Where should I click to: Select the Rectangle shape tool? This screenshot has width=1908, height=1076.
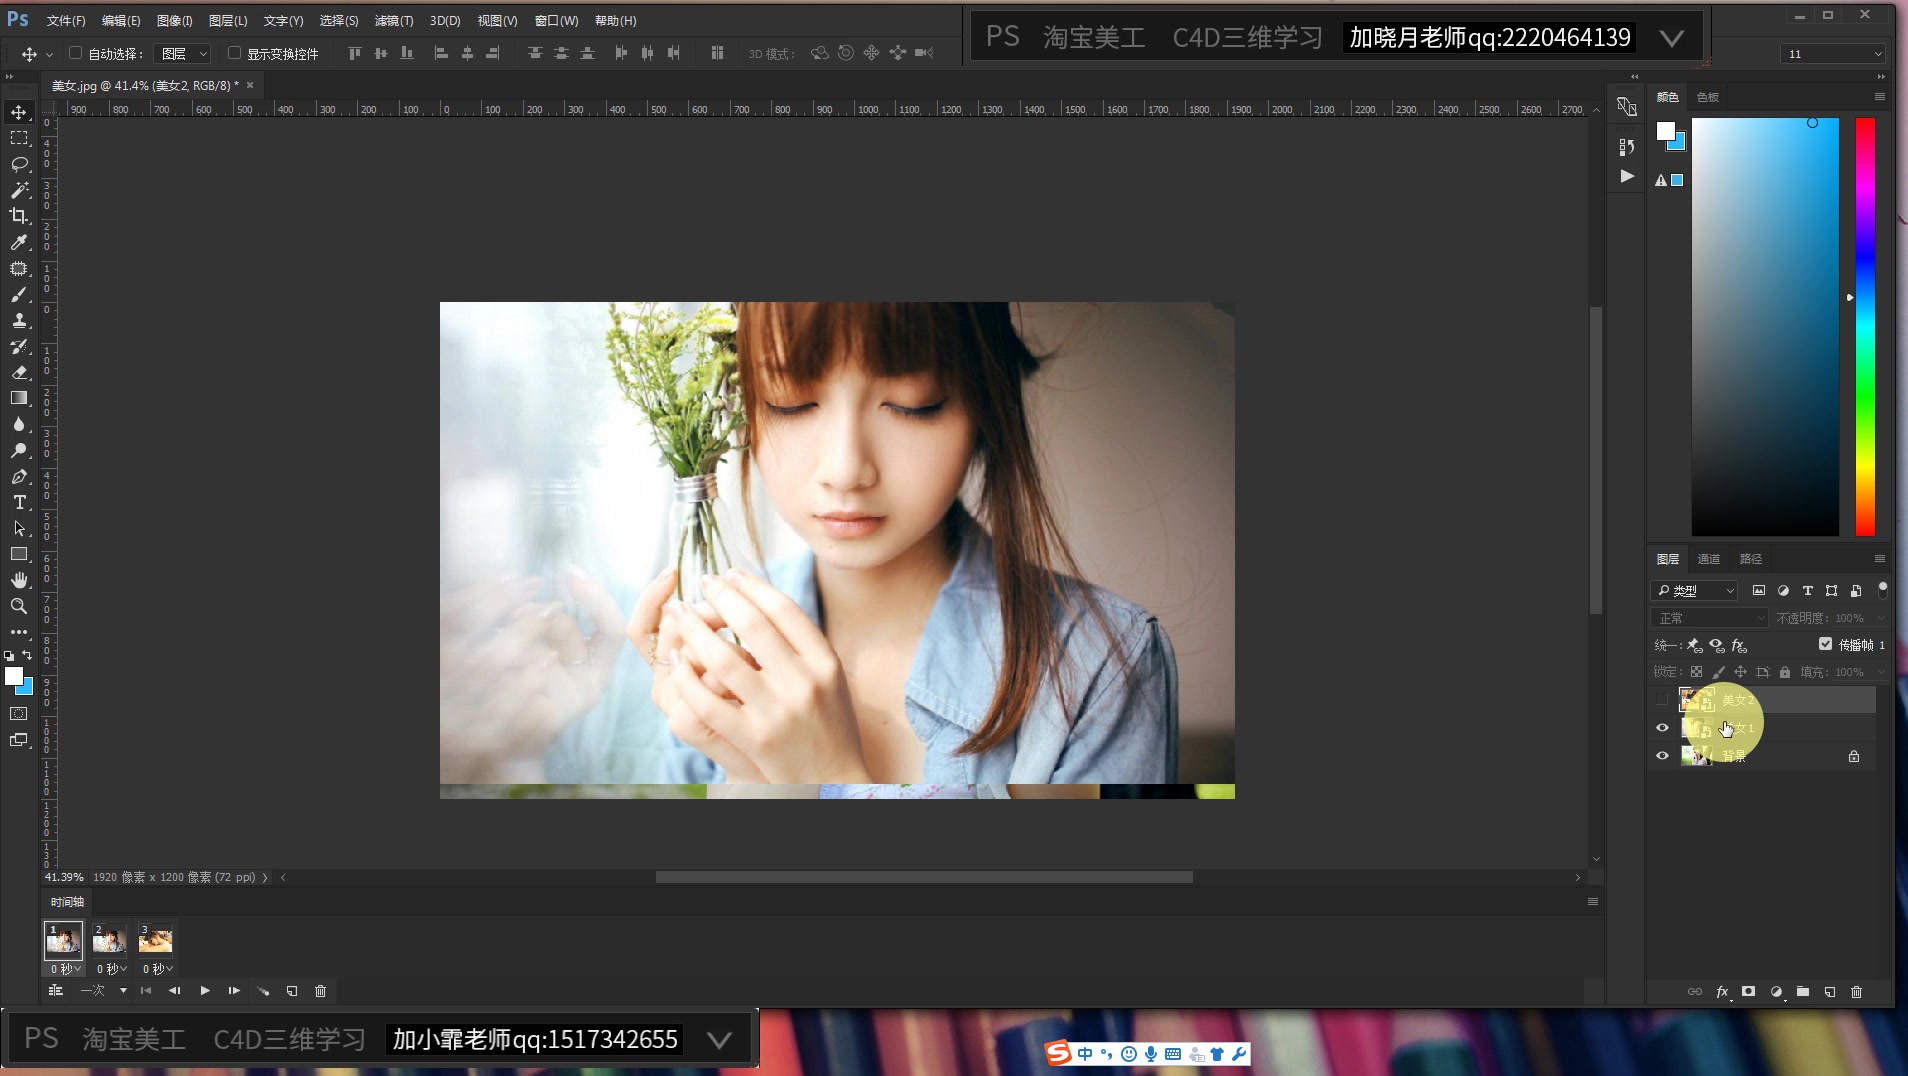pyautogui.click(x=19, y=554)
